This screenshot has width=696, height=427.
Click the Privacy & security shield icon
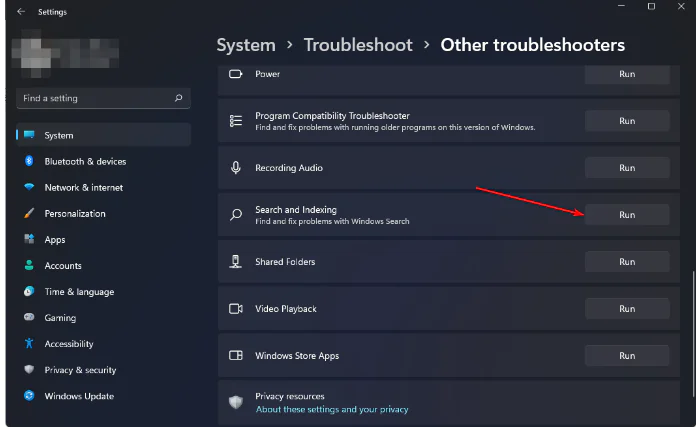tap(29, 369)
